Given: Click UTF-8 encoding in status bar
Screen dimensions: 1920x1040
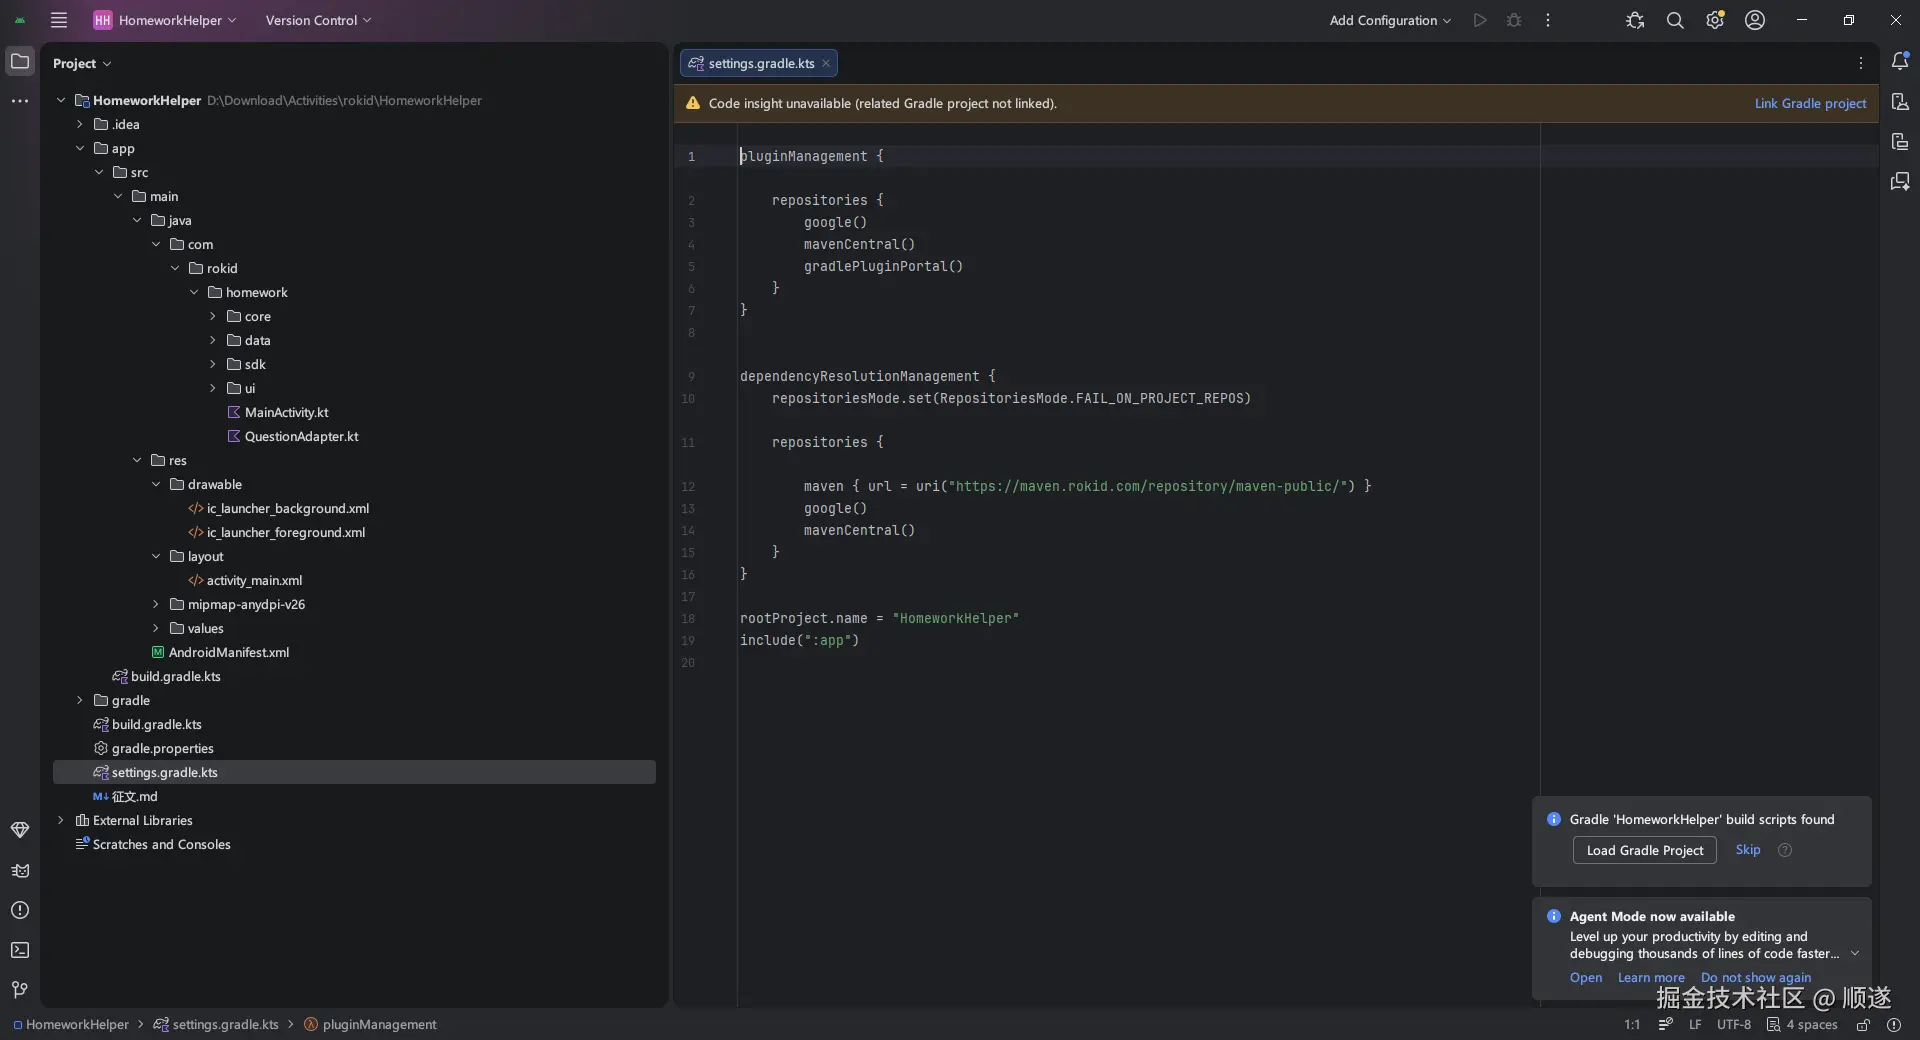Looking at the screenshot, I should (1733, 1025).
